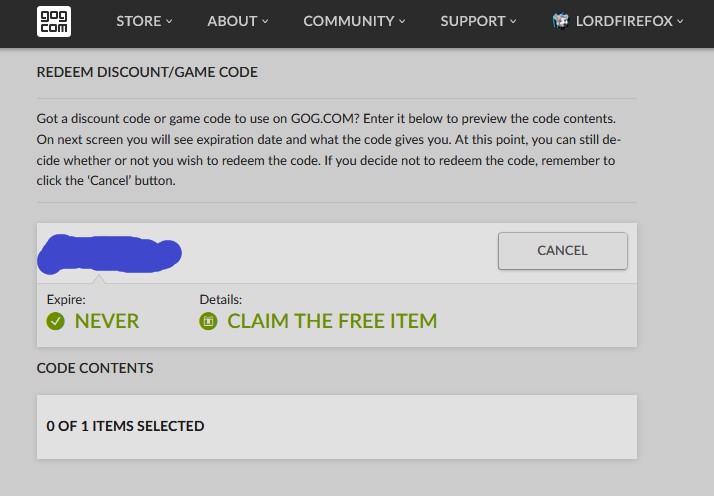Open the STORE menu
Screen dimensions: 714x496
pyautogui.click(x=144, y=21)
